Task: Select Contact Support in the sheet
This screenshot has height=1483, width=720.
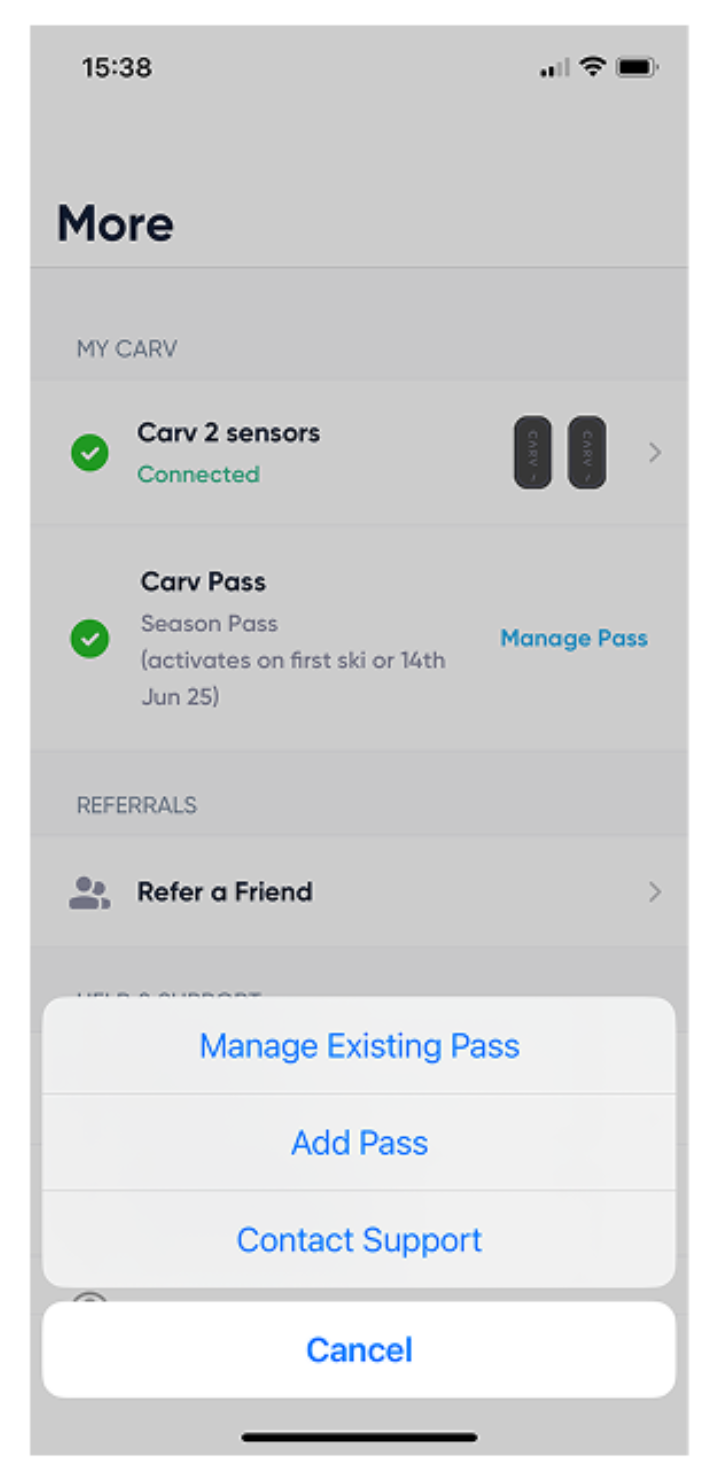Action: pos(359,1240)
